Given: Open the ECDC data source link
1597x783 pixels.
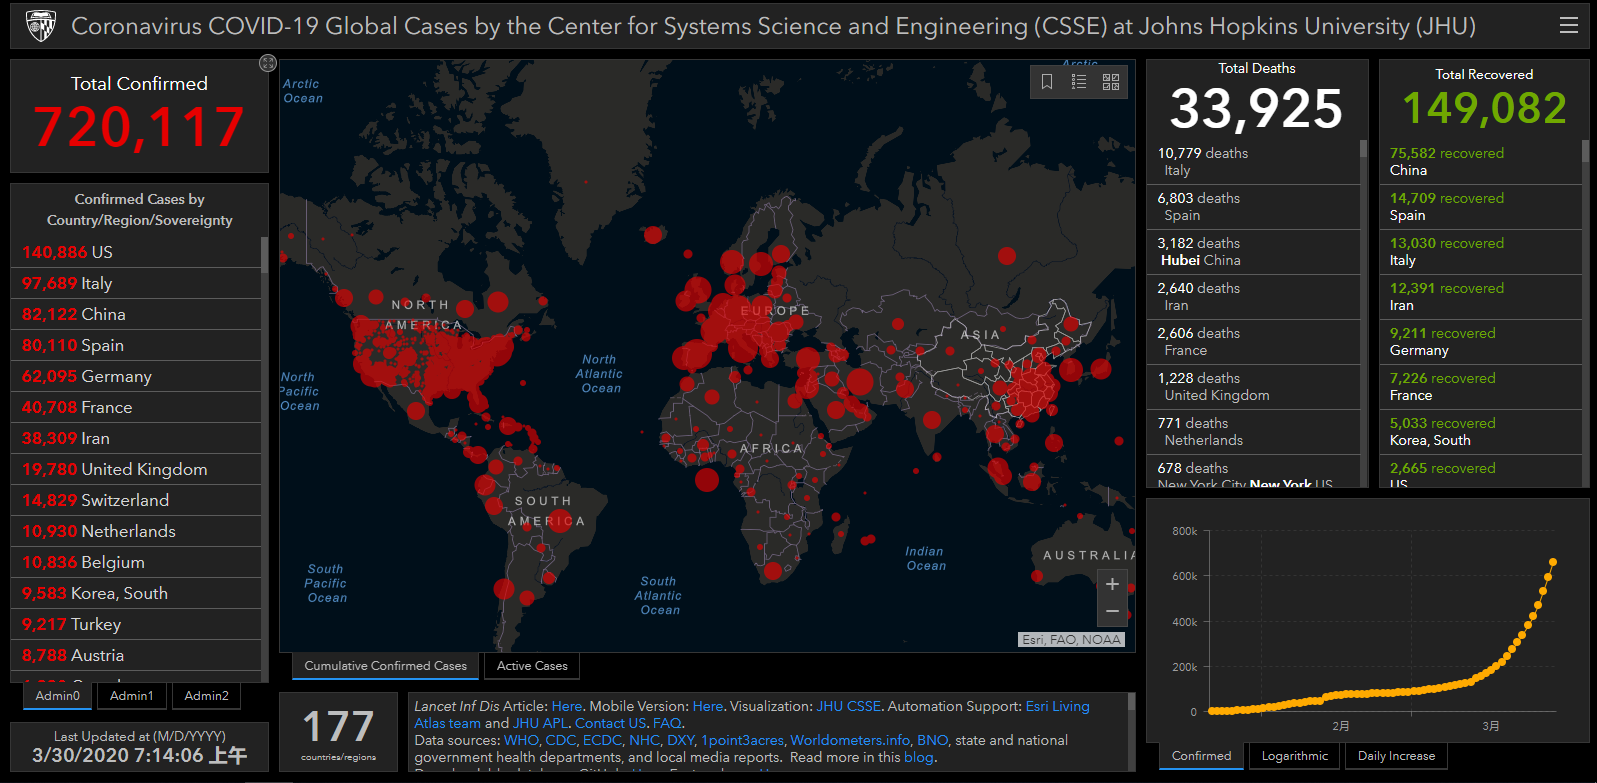Looking at the screenshot, I should click(602, 740).
